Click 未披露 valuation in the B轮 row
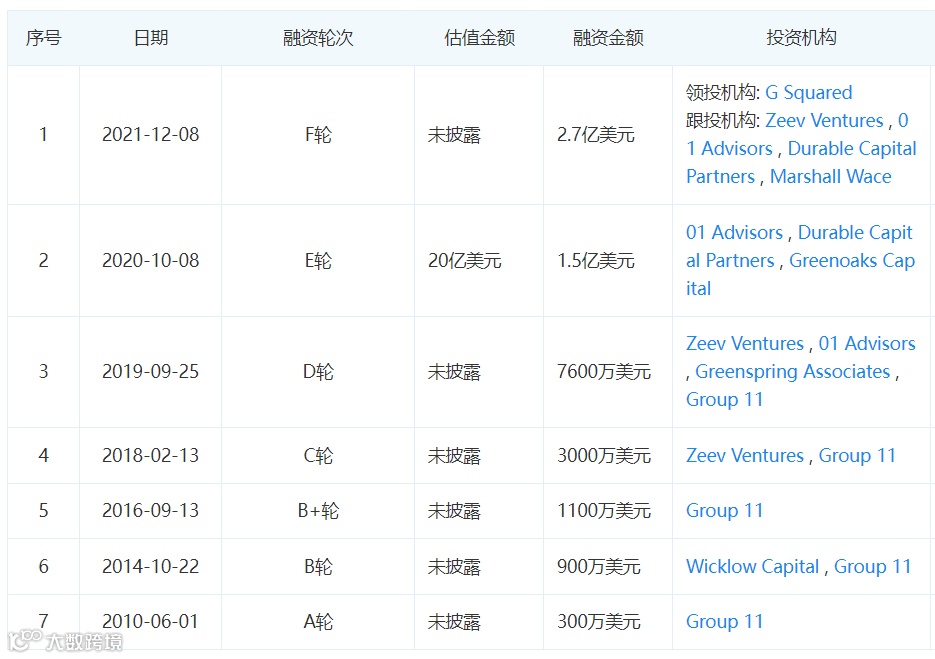Viewport: 935px width, 659px height. pyautogui.click(x=454, y=567)
